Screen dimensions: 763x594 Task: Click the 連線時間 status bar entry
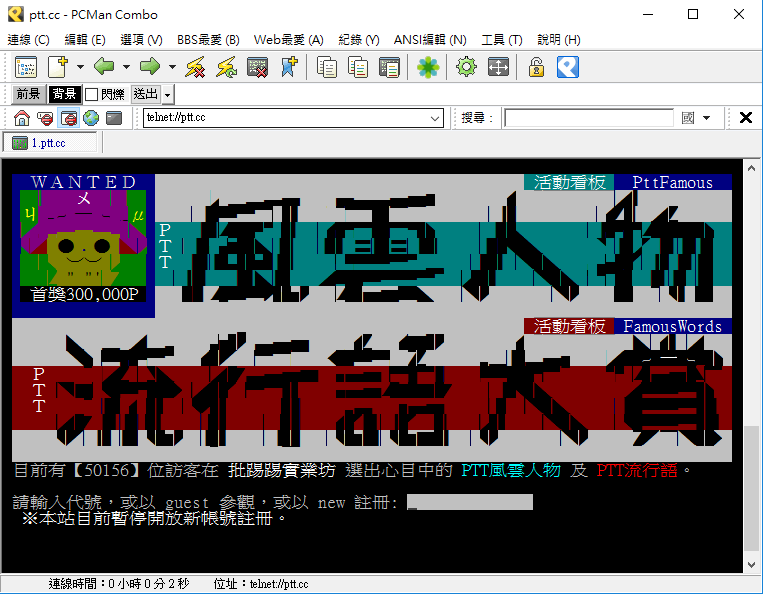coord(119,584)
